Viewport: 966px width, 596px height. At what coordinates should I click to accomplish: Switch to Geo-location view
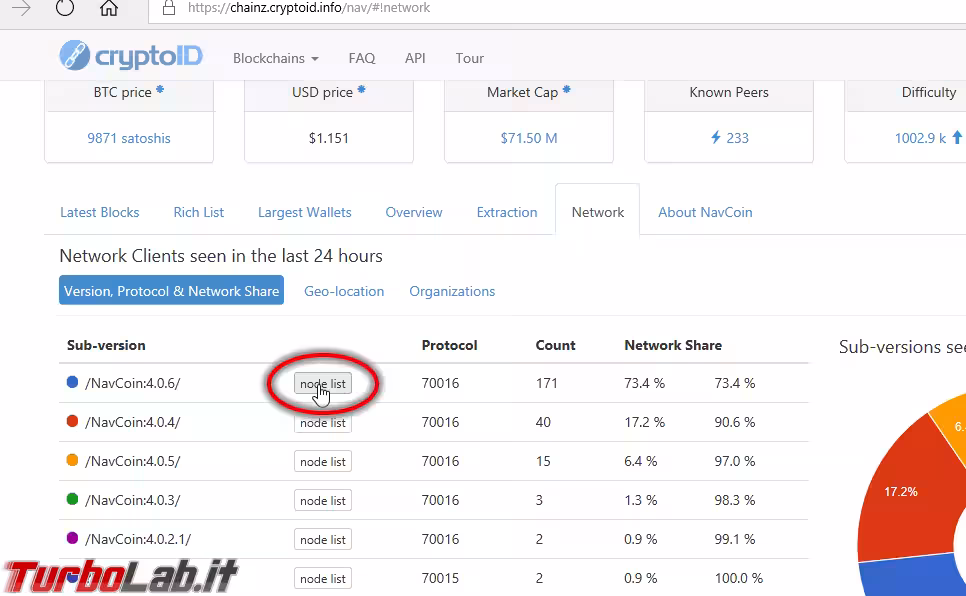coord(344,291)
